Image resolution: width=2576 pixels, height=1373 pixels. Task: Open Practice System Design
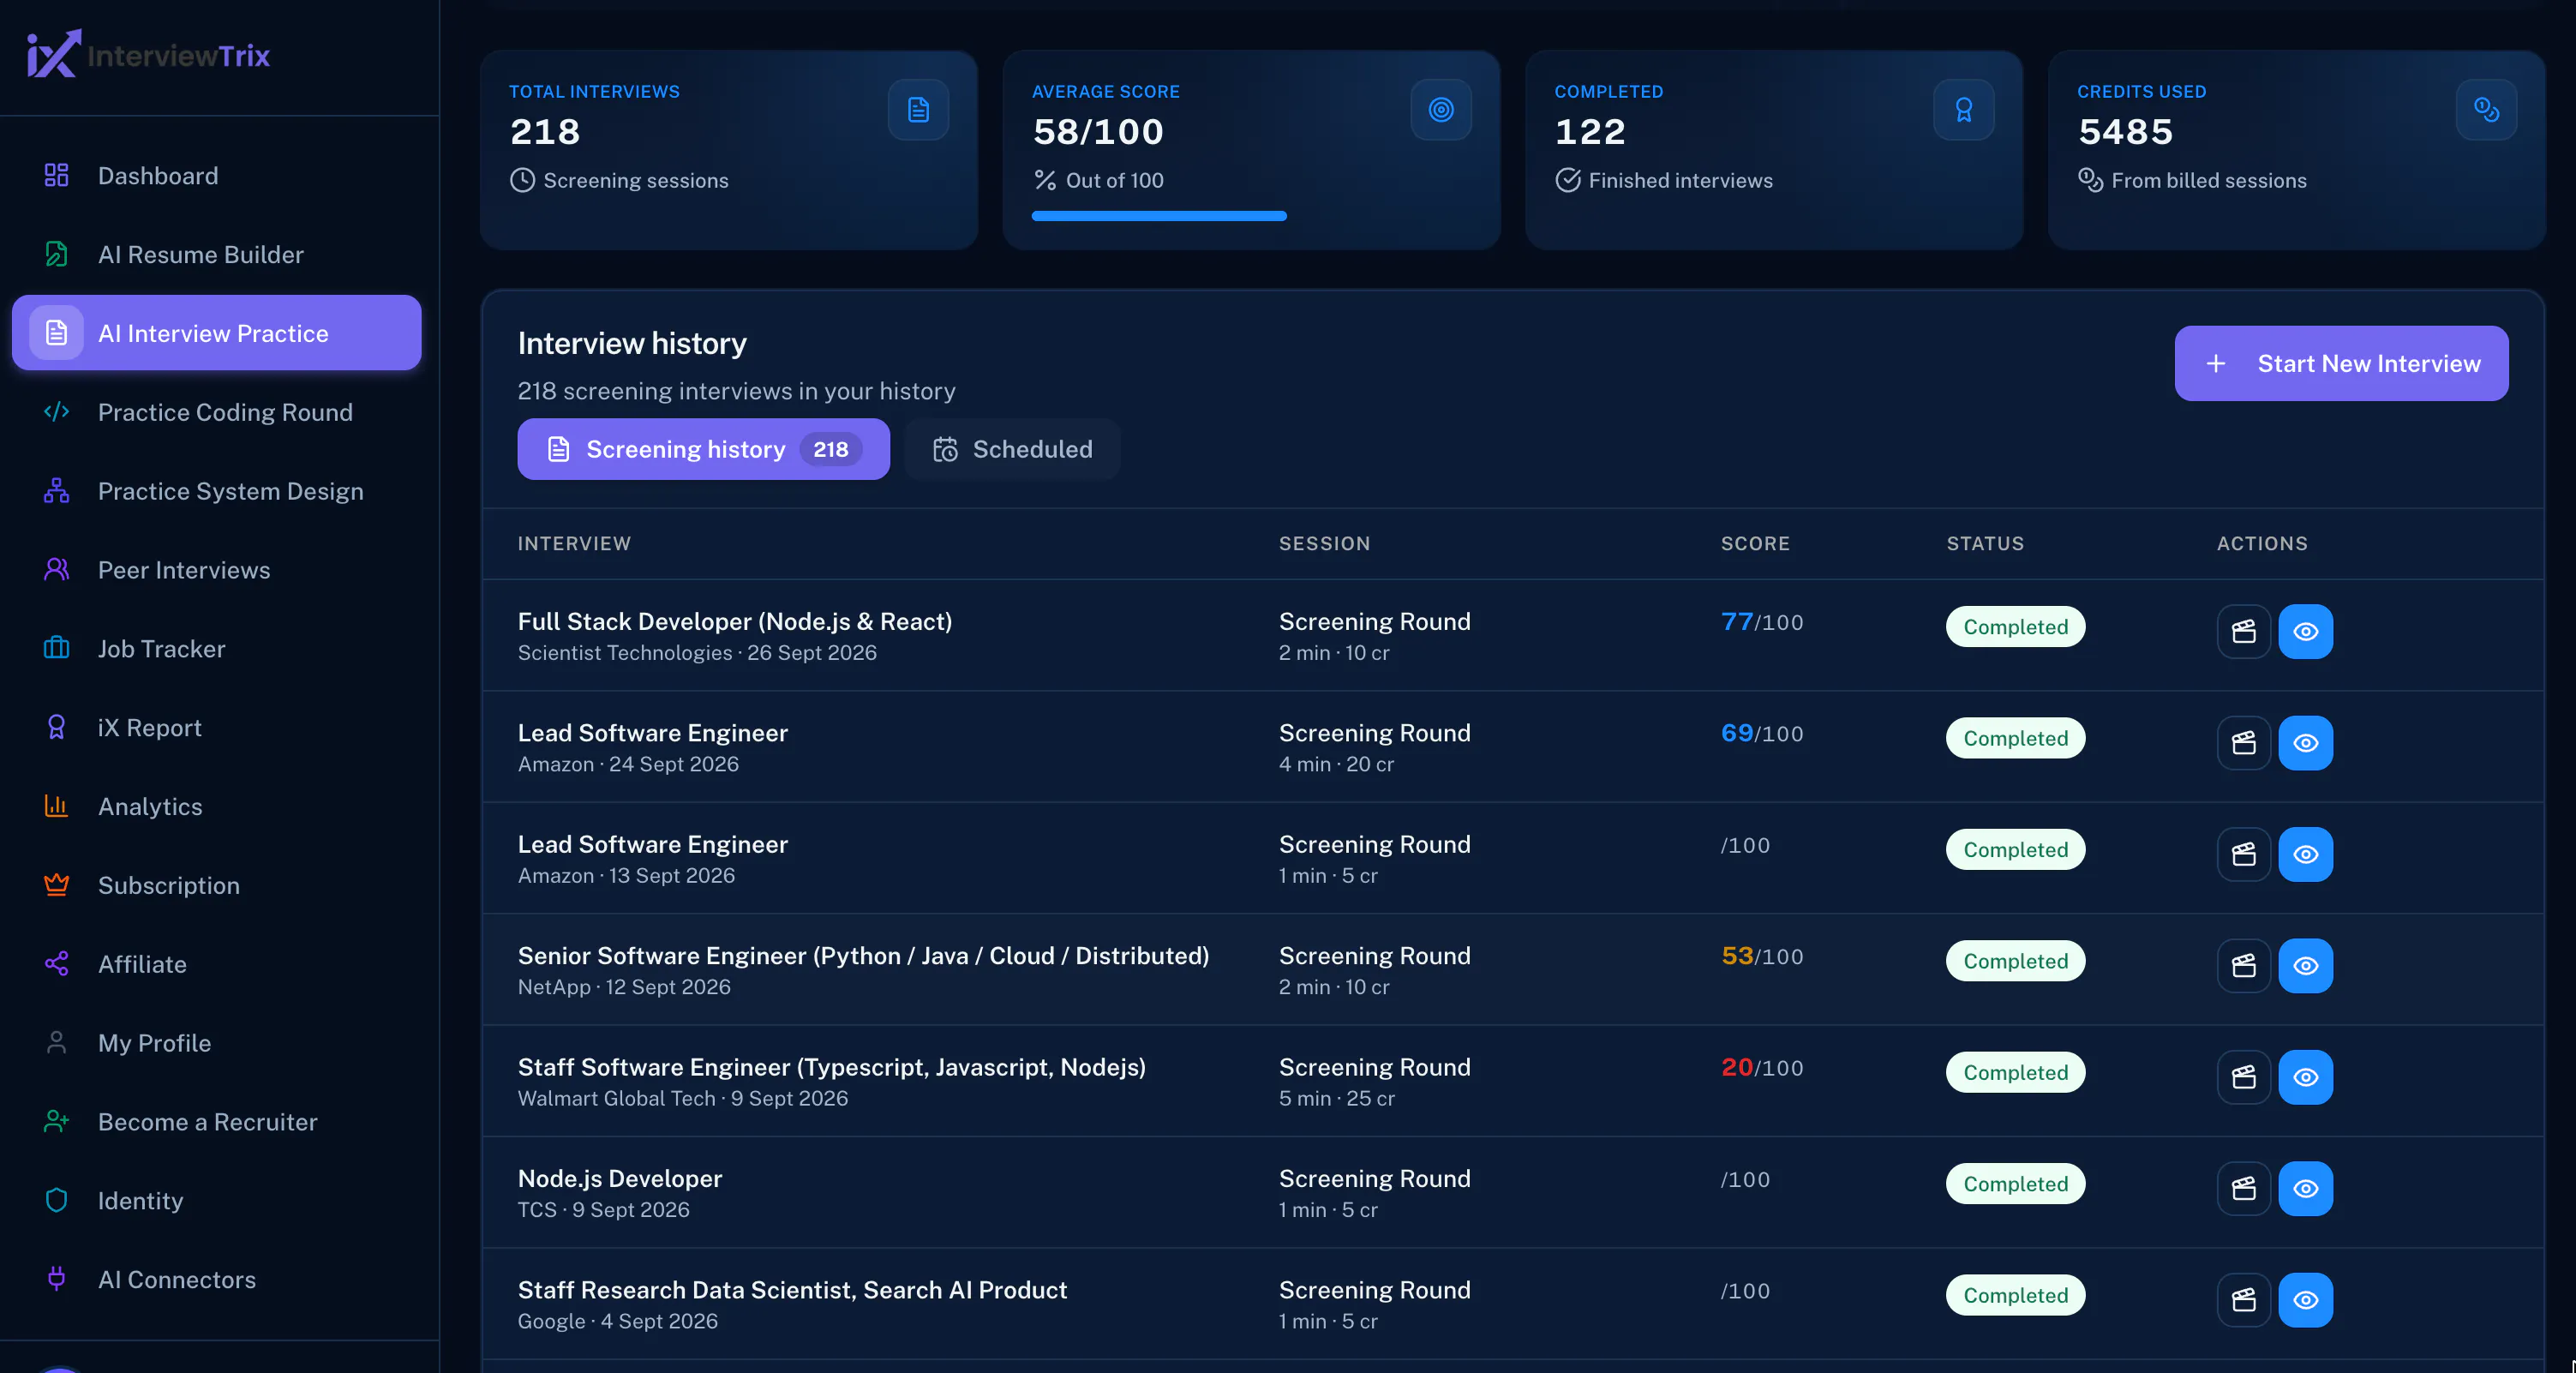[216, 491]
